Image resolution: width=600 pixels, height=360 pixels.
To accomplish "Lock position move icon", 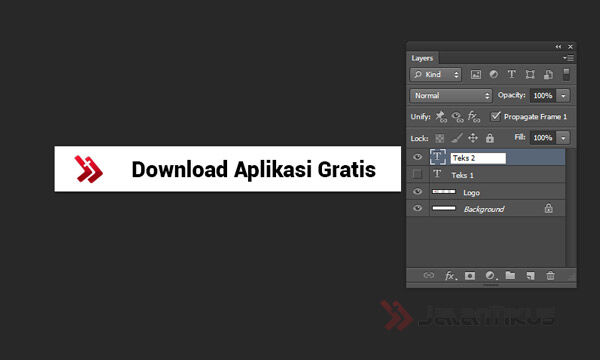I will 473,138.
